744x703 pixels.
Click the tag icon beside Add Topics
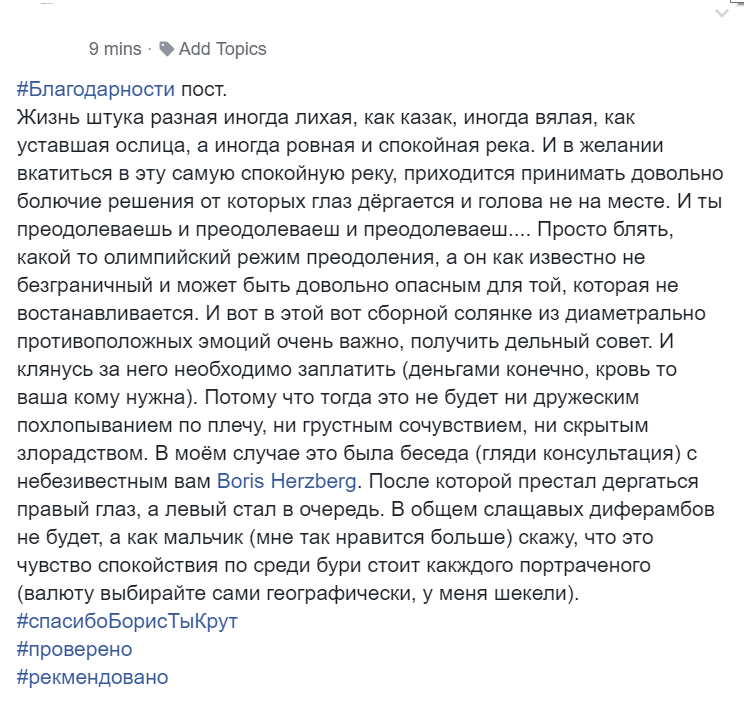click(x=166, y=49)
